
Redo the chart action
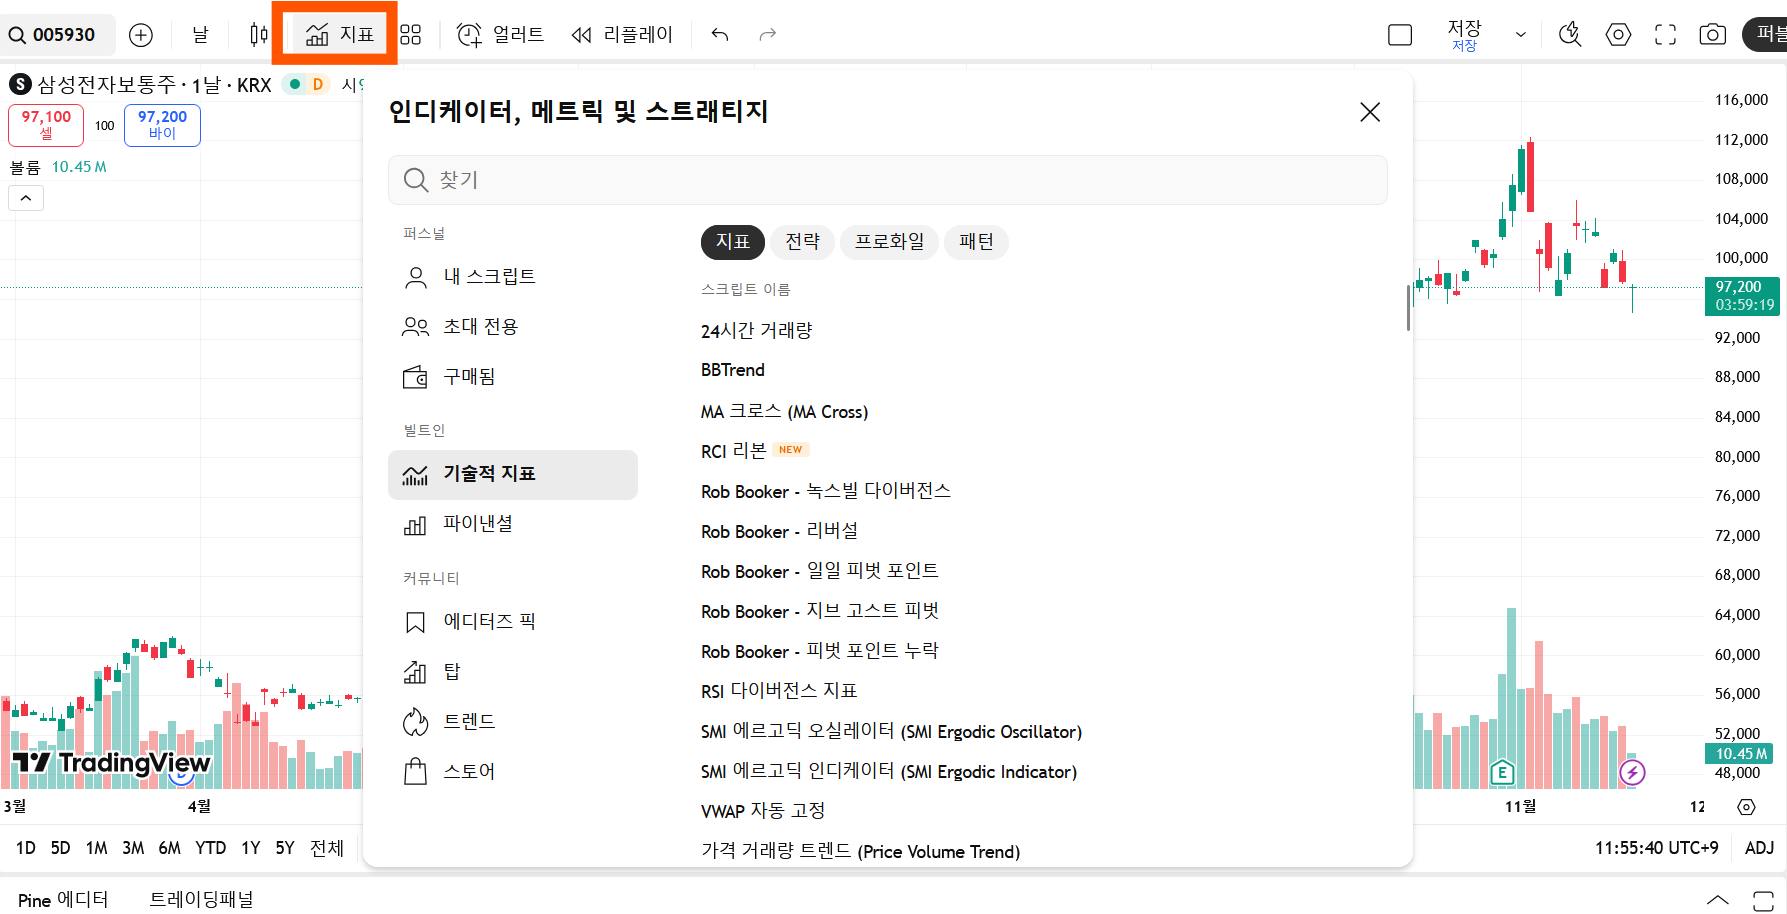(767, 35)
